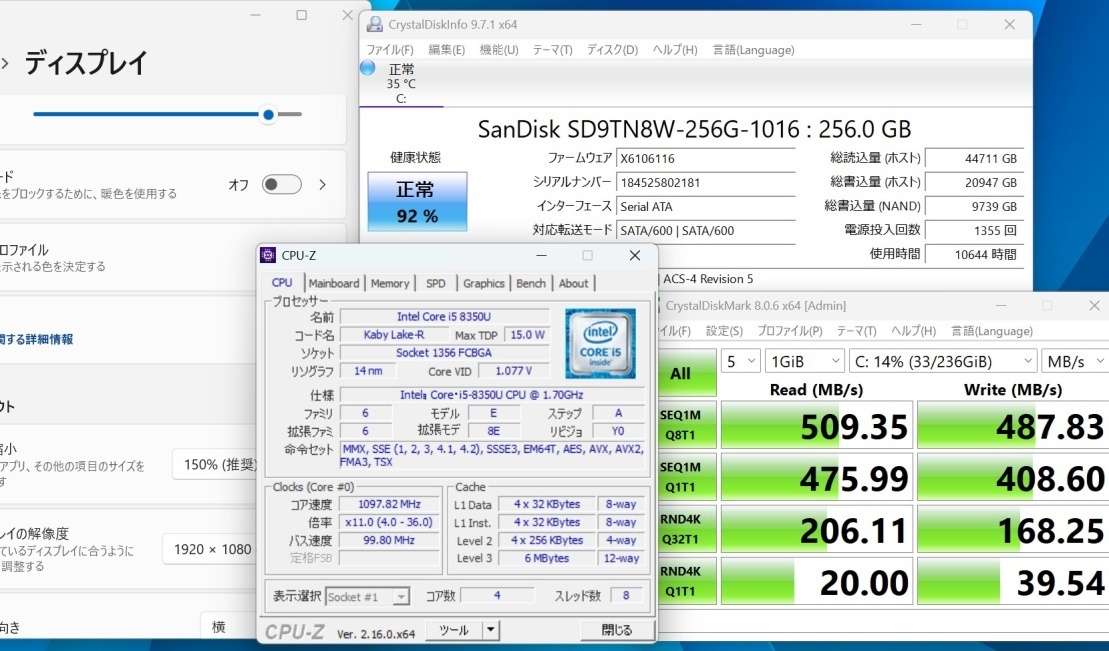Viewport: 1109px width, 651px height.
Task: Open night light settings via chevron arrow
Action: [x=323, y=184]
